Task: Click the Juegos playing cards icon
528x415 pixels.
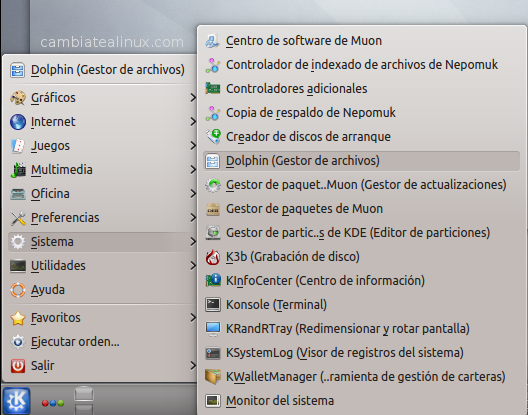Action: (x=18, y=146)
